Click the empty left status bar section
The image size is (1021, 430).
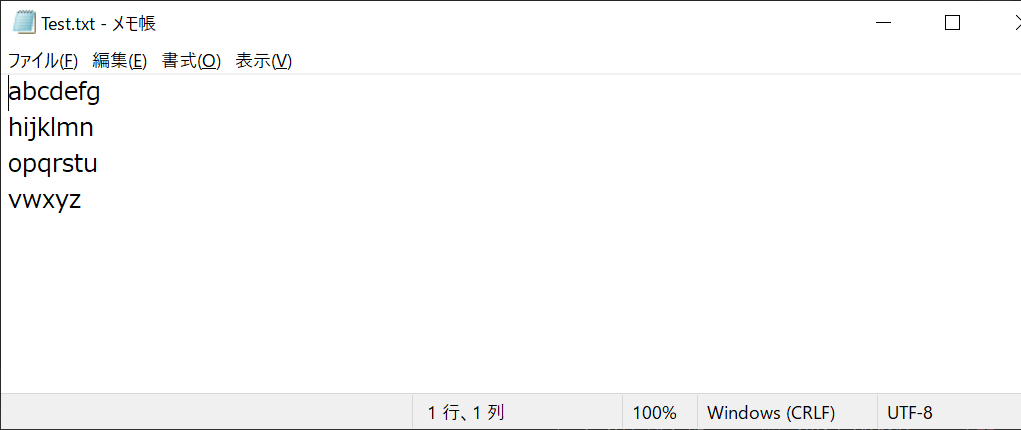(206, 412)
